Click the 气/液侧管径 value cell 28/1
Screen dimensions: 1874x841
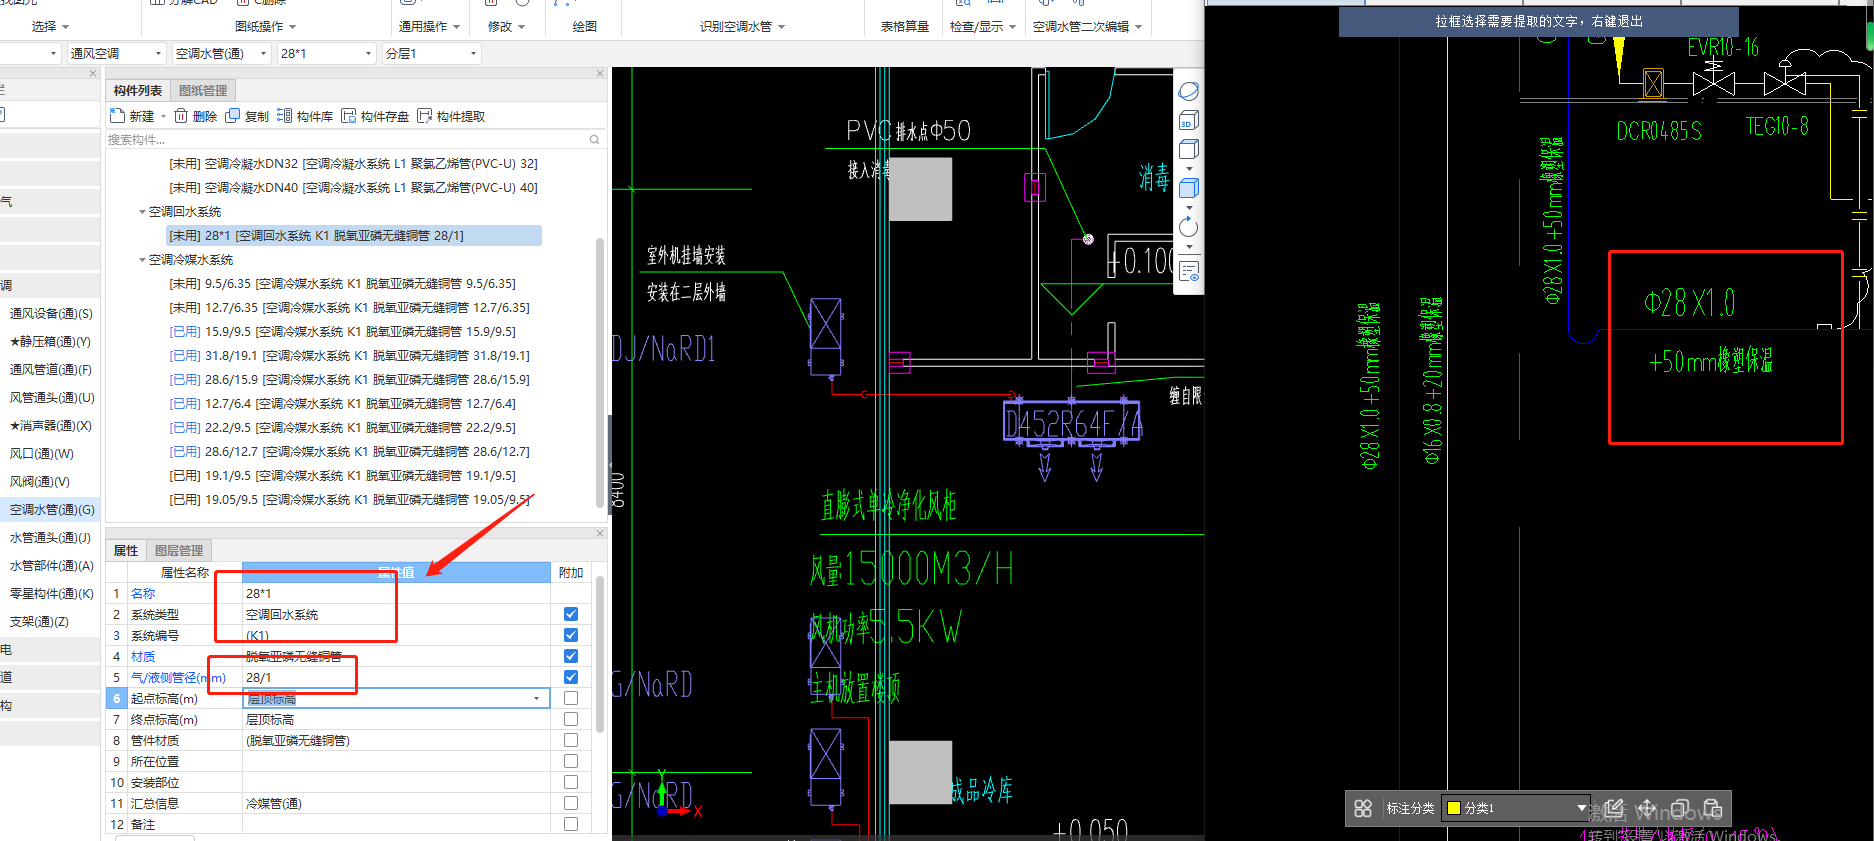[396, 677]
